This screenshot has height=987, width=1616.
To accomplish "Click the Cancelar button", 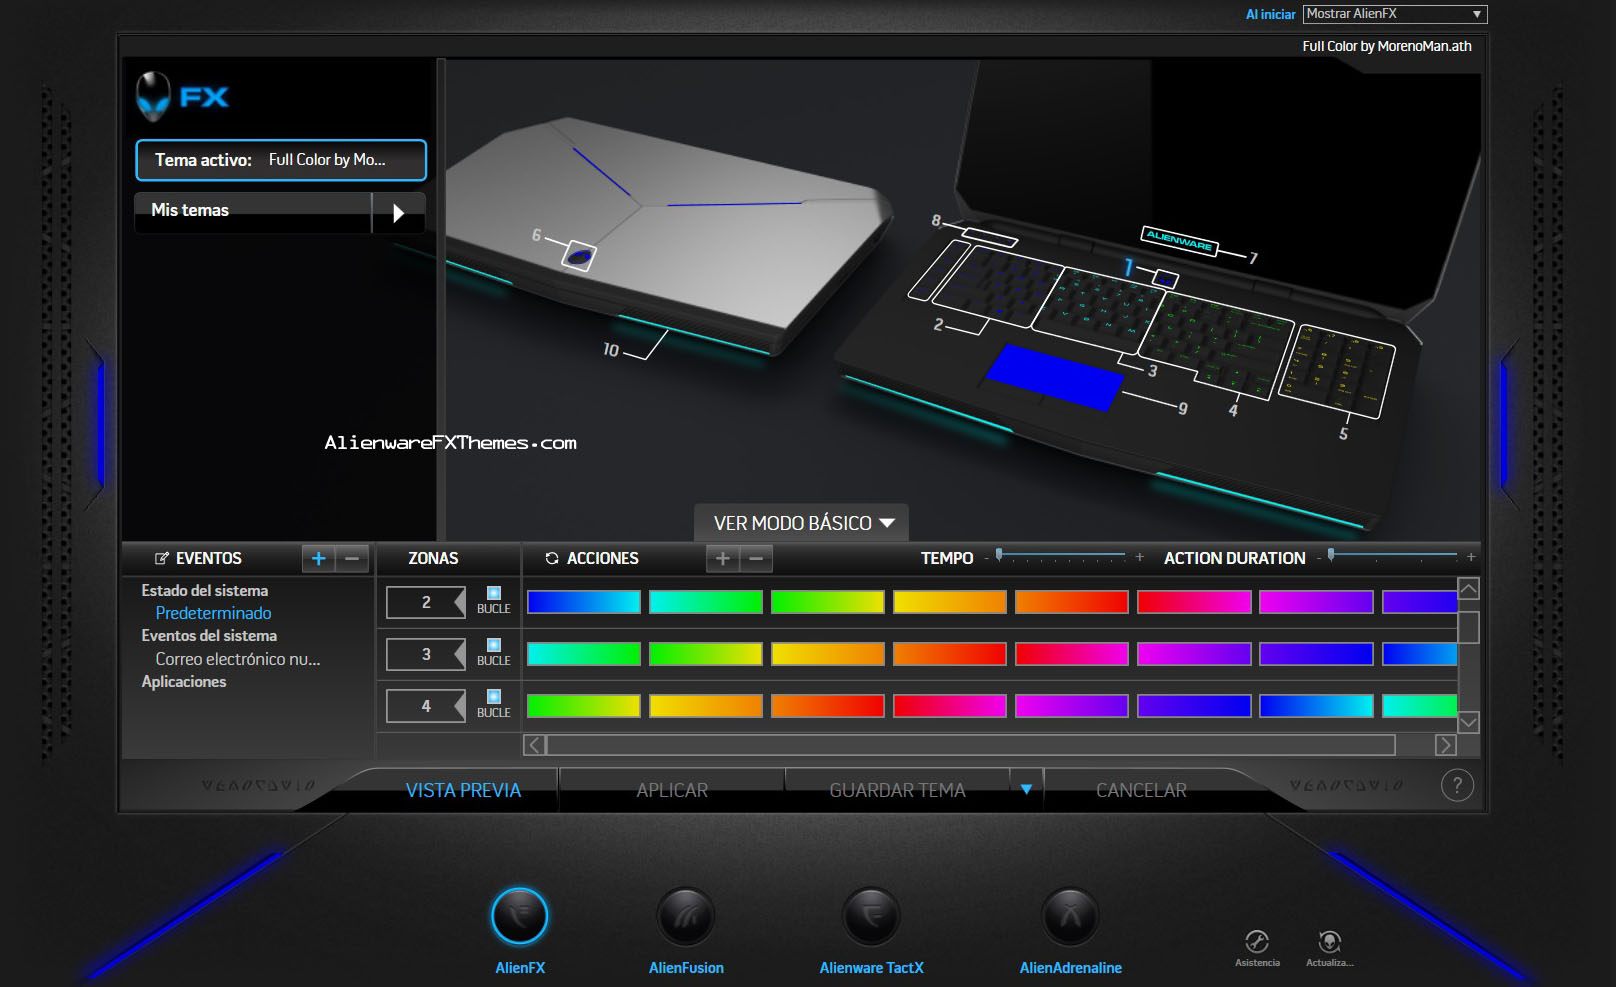I will (x=1141, y=790).
